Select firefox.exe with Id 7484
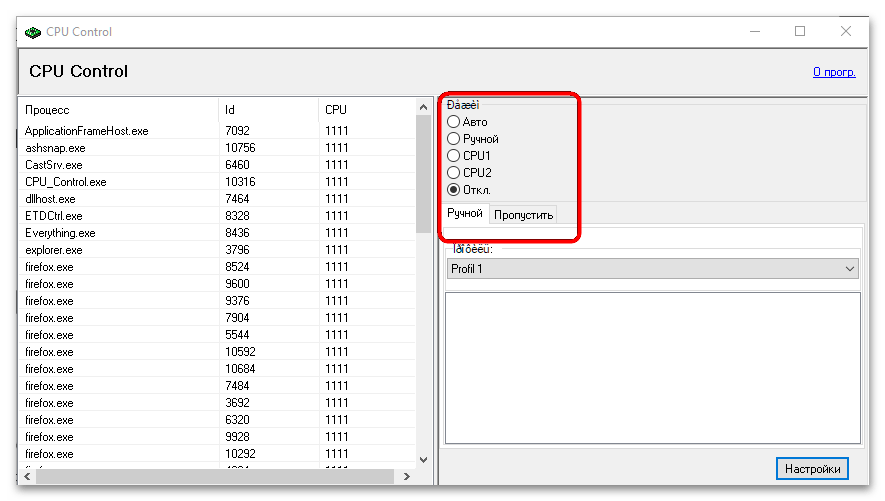 (x=217, y=385)
